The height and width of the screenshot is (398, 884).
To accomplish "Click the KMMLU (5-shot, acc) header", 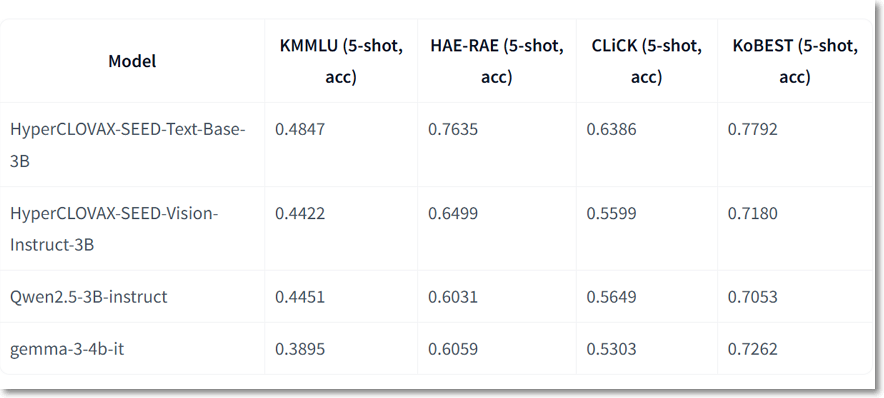I will coord(341,61).
